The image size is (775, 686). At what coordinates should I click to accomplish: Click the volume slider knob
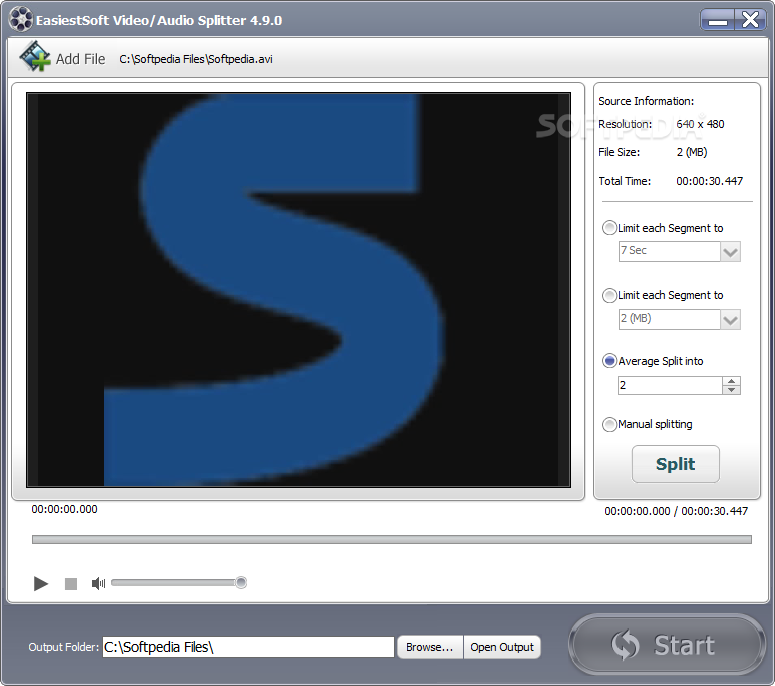coord(241,583)
